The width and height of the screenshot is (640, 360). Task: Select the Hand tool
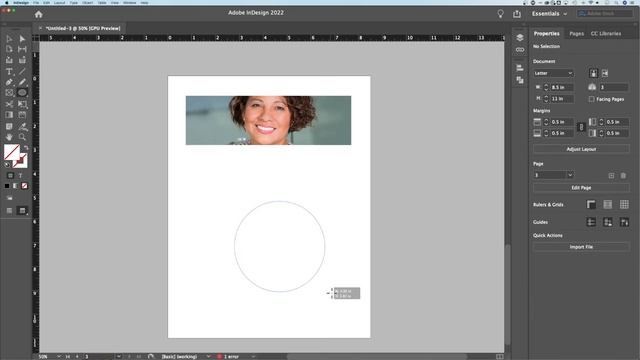point(9,137)
